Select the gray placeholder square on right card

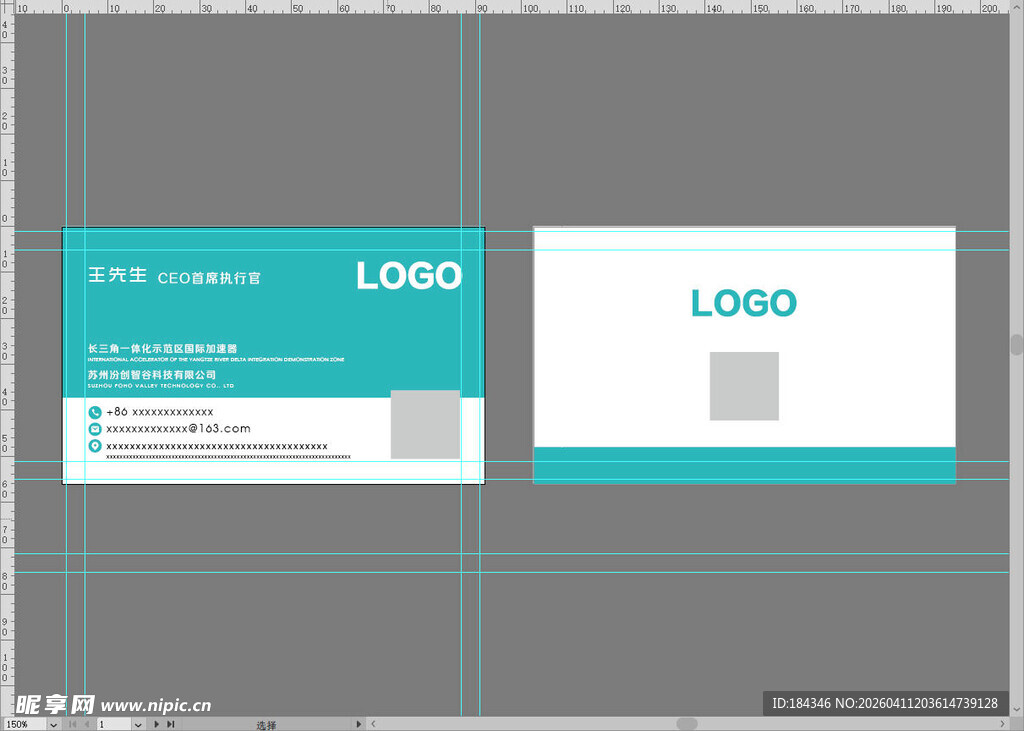[x=744, y=386]
